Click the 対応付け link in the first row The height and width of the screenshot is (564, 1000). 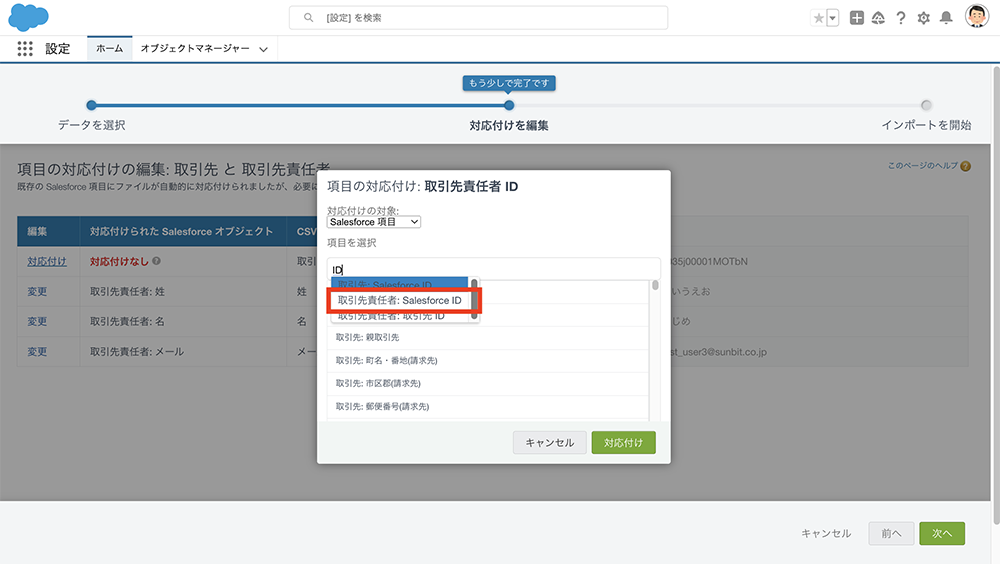tap(47, 262)
